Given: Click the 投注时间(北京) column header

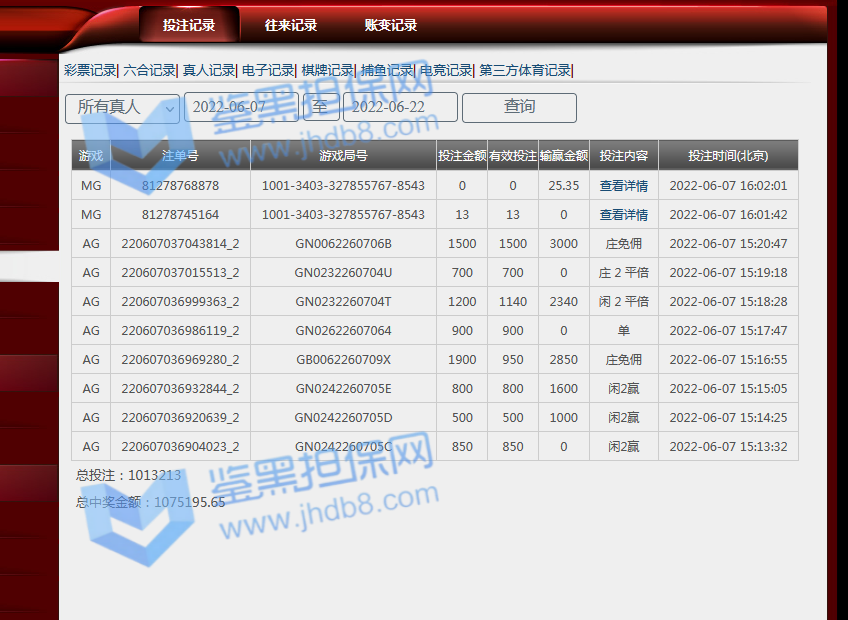Looking at the screenshot, I should tap(728, 156).
